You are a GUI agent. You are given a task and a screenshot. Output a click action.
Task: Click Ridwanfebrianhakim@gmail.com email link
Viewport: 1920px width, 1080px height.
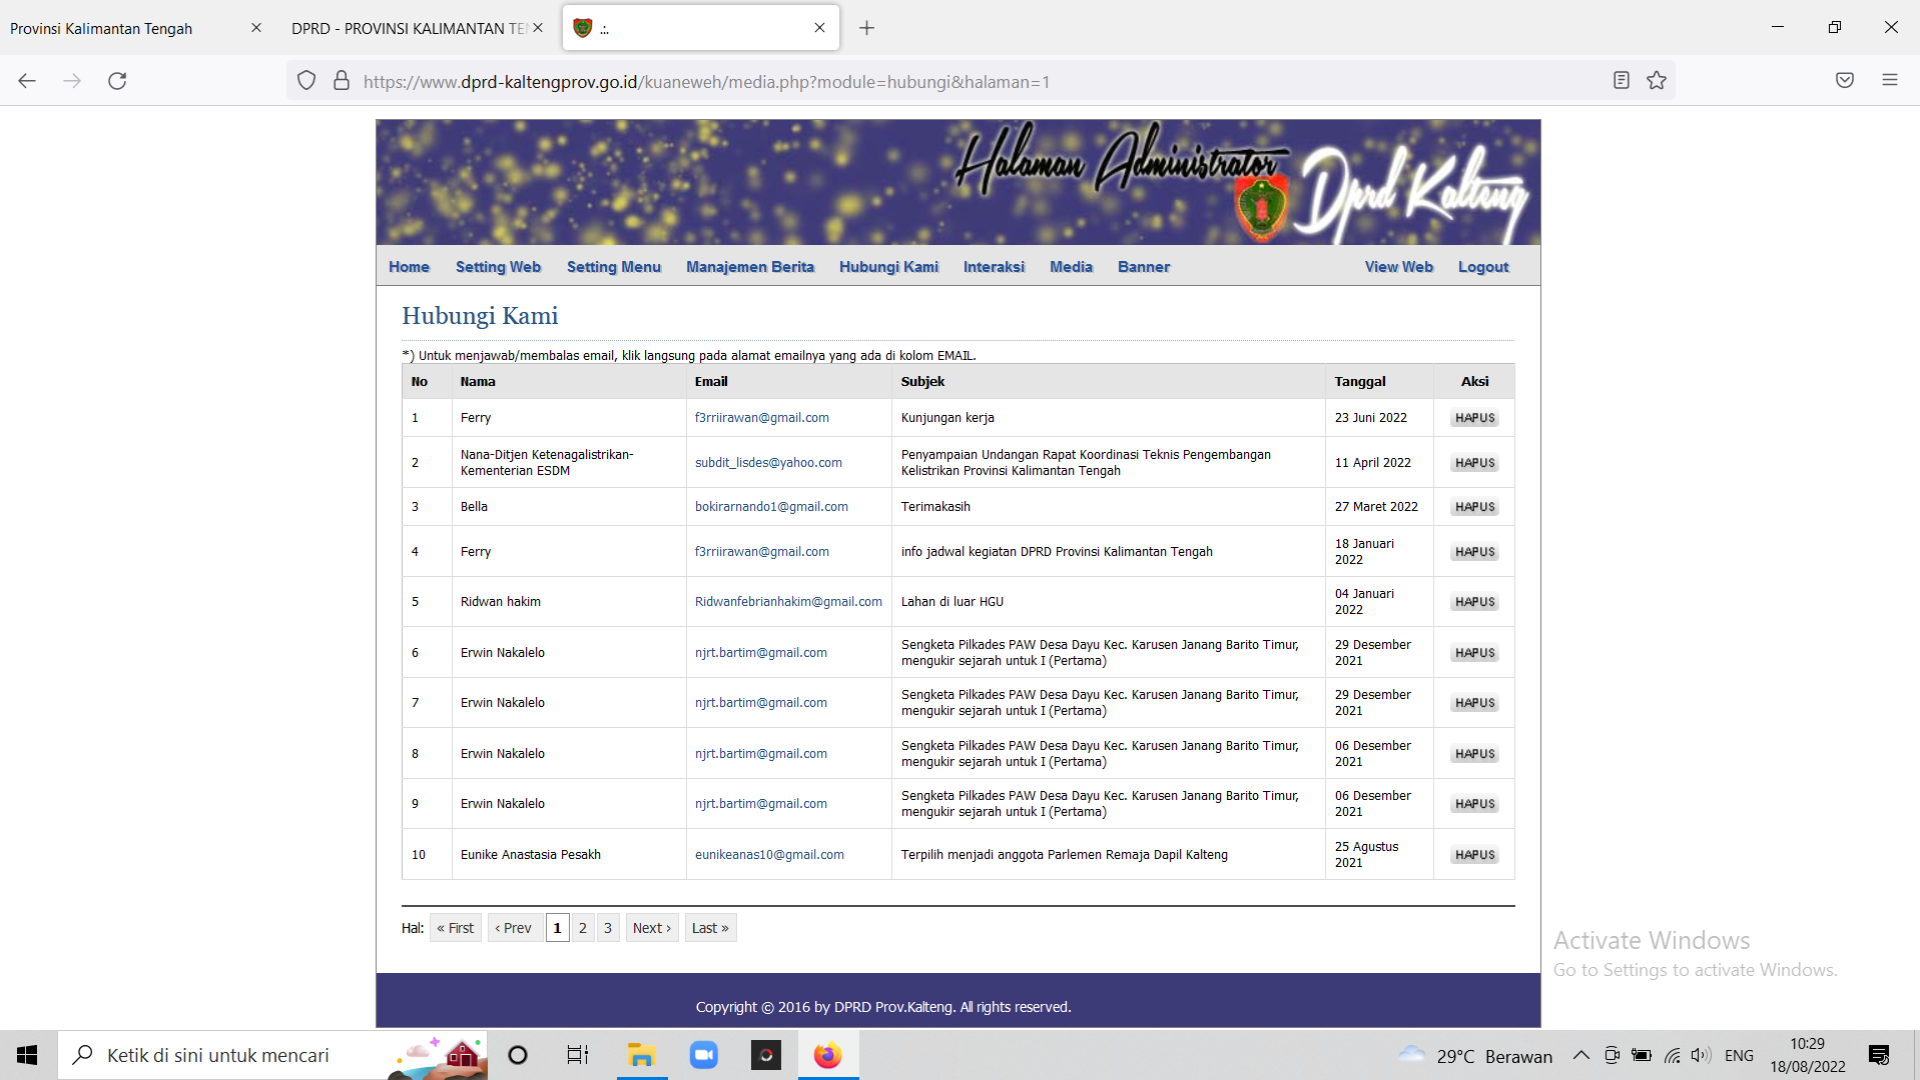[x=788, y=602]
